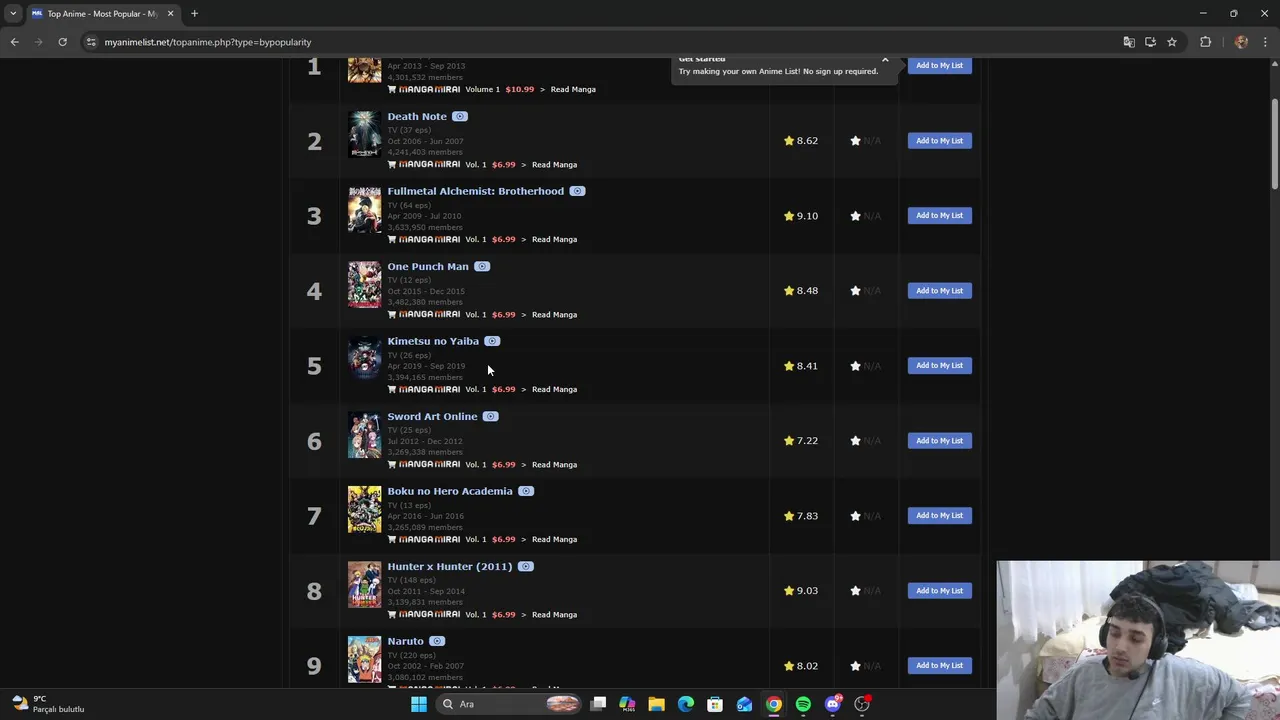This screenshot has height=720, width=1280.
Task: Open the Naruto poster thumbnail
Action: 364,660
